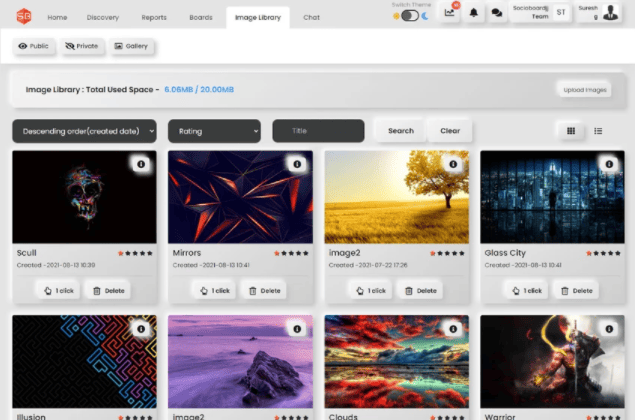
Task: Open the Gallery view button
Action: (x=131, y=46)
